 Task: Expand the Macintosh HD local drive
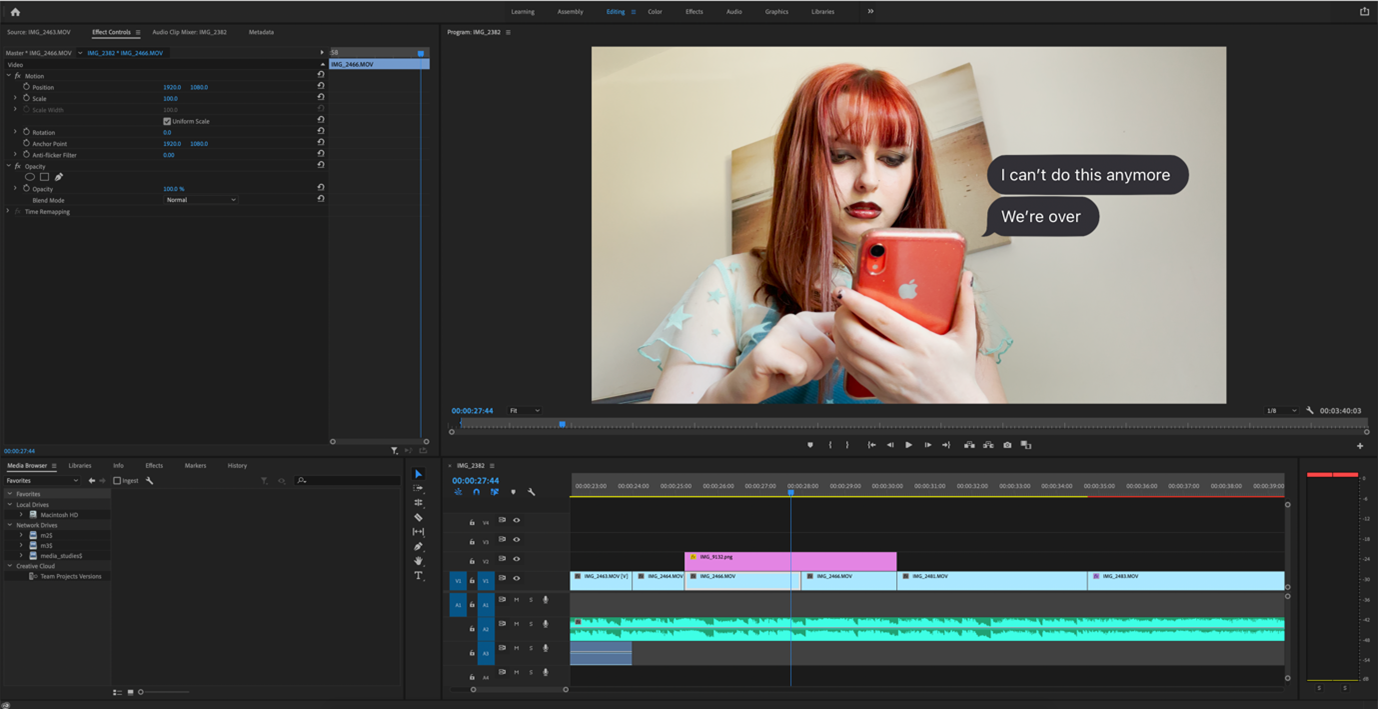[x=21, y=515]
